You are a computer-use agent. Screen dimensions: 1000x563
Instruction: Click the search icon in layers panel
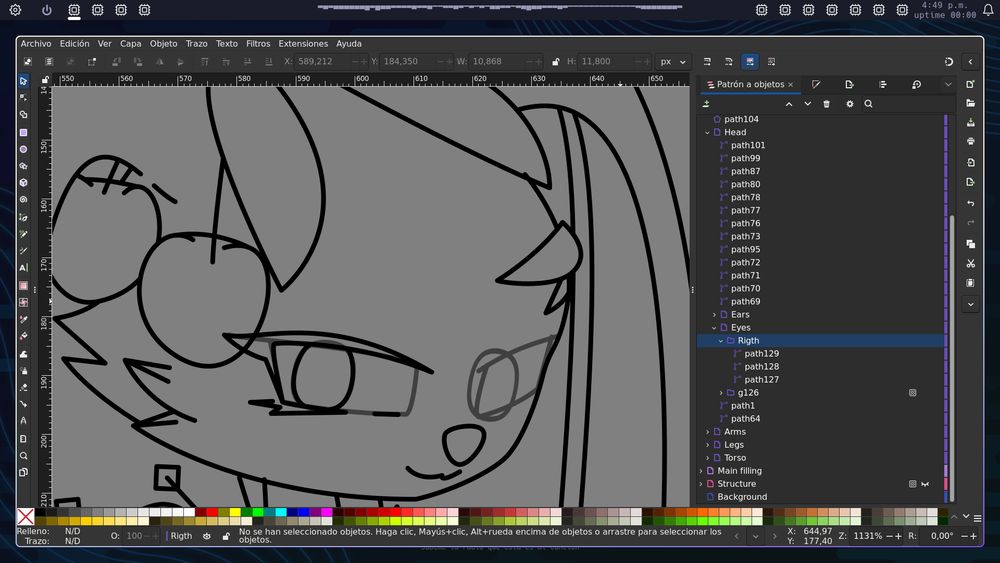pos(869,104)
